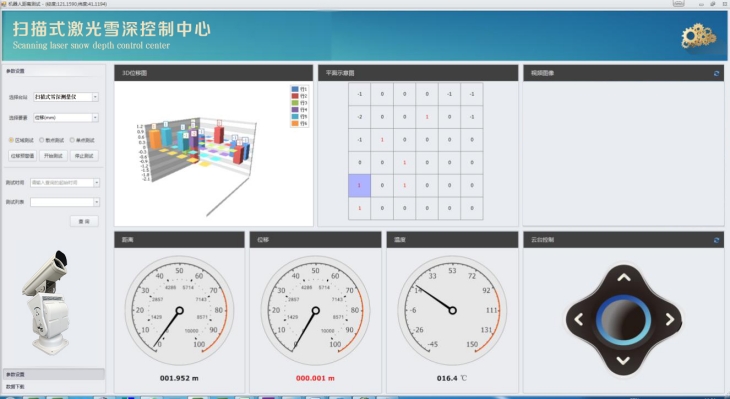Open the test time dropdown arrow

96,183
